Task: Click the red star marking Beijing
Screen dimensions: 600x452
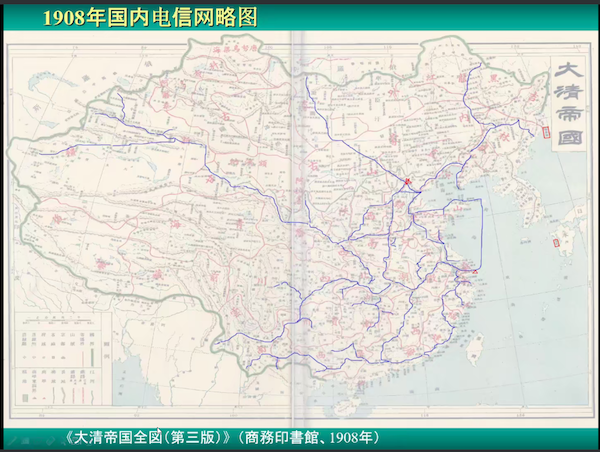Action: coord(408,181)
